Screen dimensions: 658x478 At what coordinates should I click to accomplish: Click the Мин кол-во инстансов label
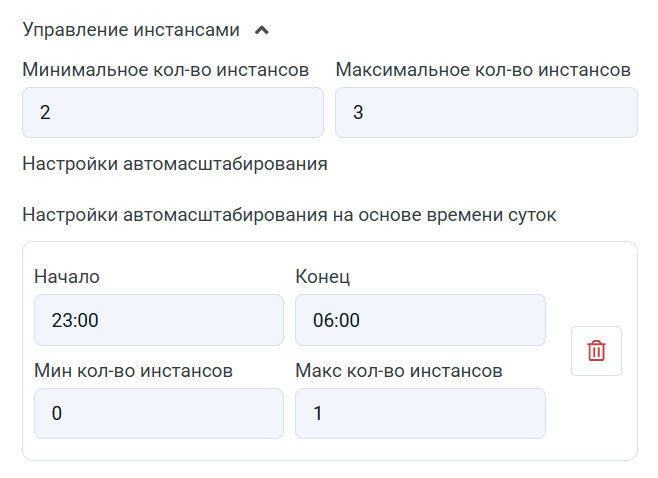[x=134, y=371]
